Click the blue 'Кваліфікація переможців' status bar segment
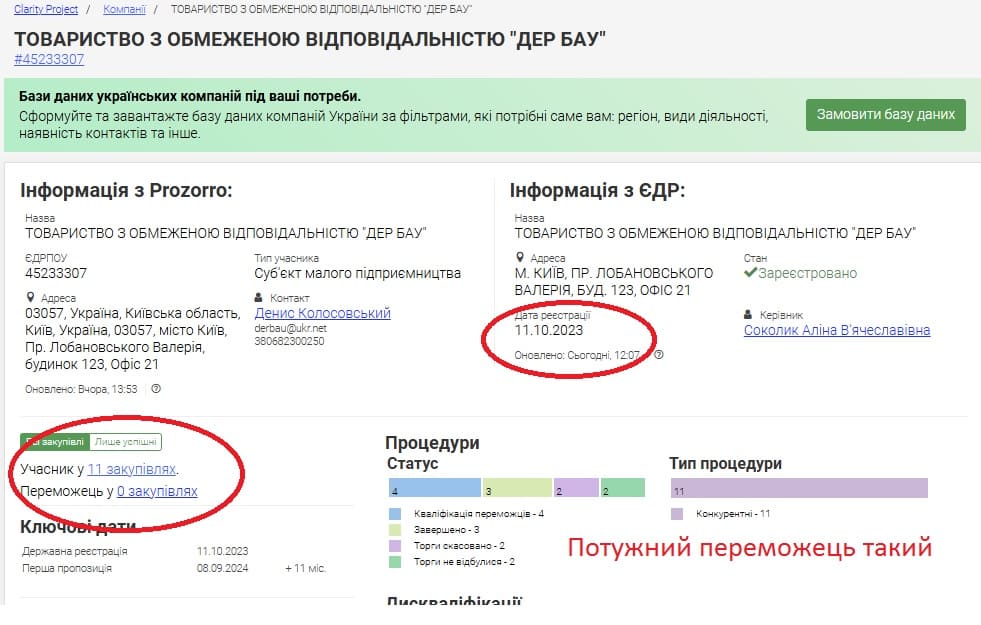This screenshot has height=625, width=981. coord(434,488)
